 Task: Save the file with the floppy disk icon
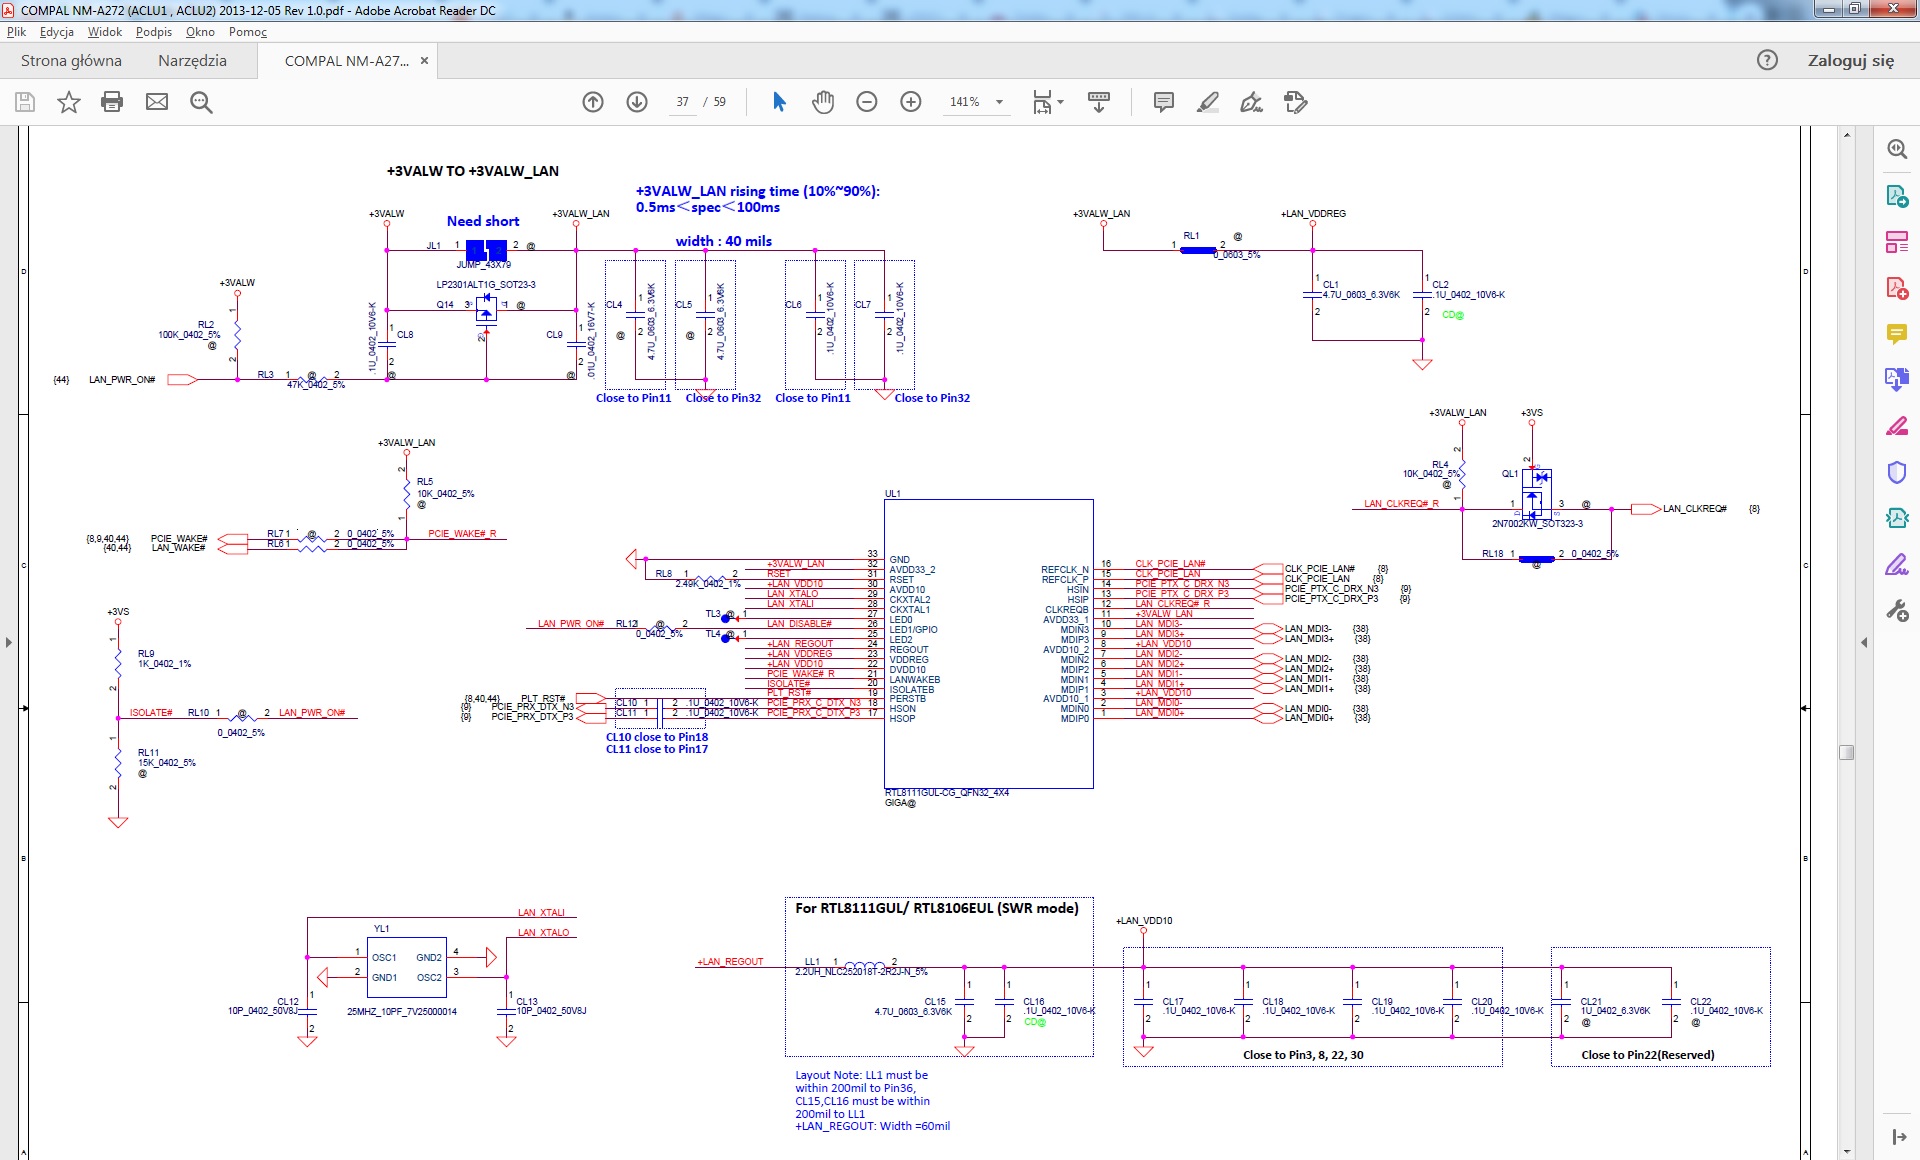(x=25, y=102)
